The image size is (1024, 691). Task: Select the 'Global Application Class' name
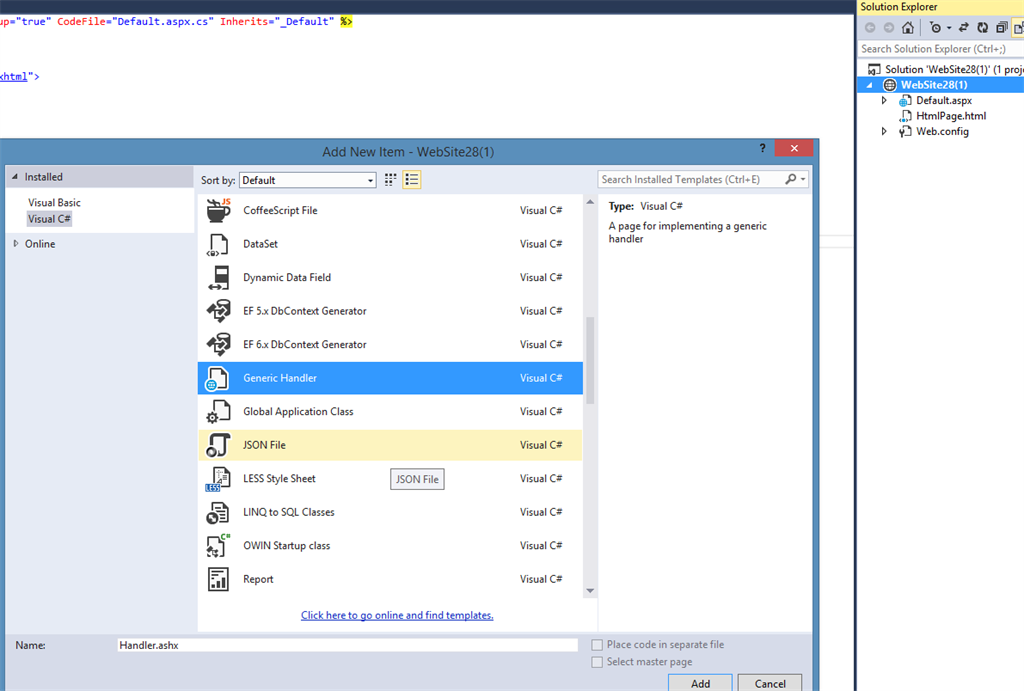(x=298, y=411)
